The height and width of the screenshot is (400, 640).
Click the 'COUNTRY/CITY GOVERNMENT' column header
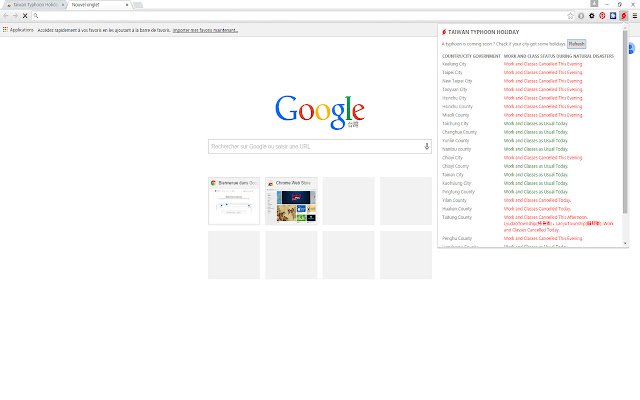[x=471, y=56]
